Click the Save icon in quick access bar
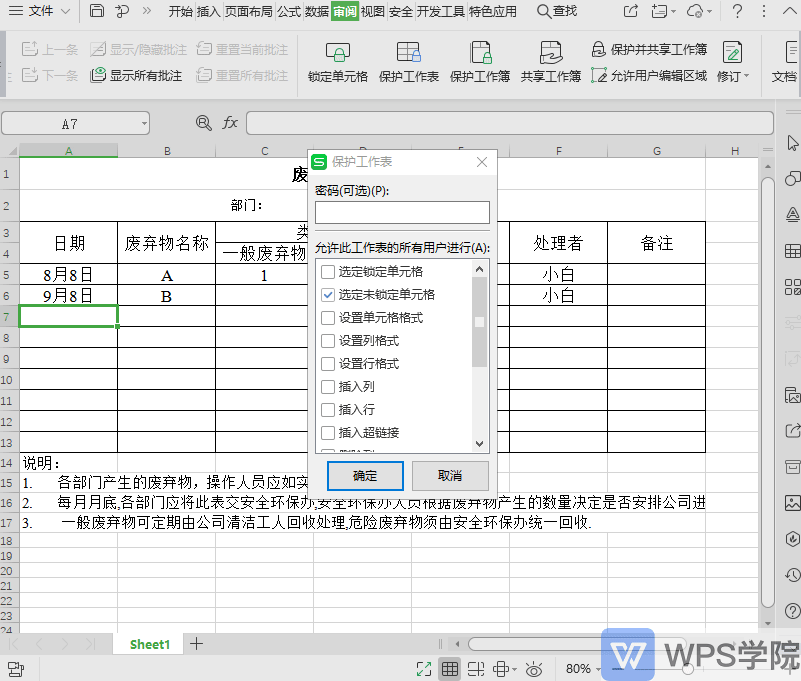The width and height of the screenshot is (801, 681). (x=97, y=11)
